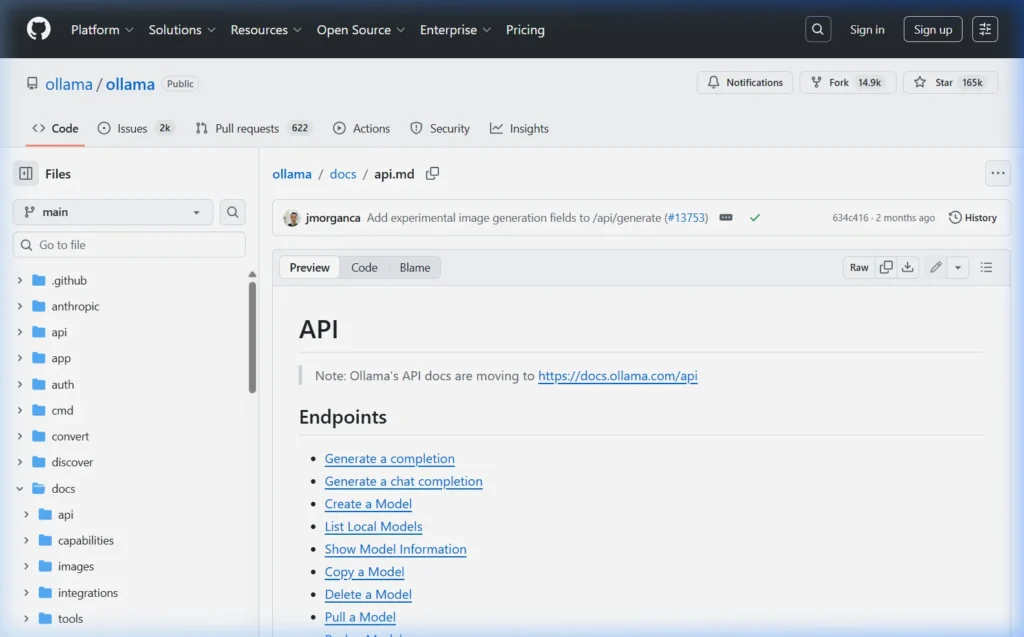Open the edit options dropdown arrow
Image resolution: width=1024 pixels, height=637 pixels.
coord(957,267)
